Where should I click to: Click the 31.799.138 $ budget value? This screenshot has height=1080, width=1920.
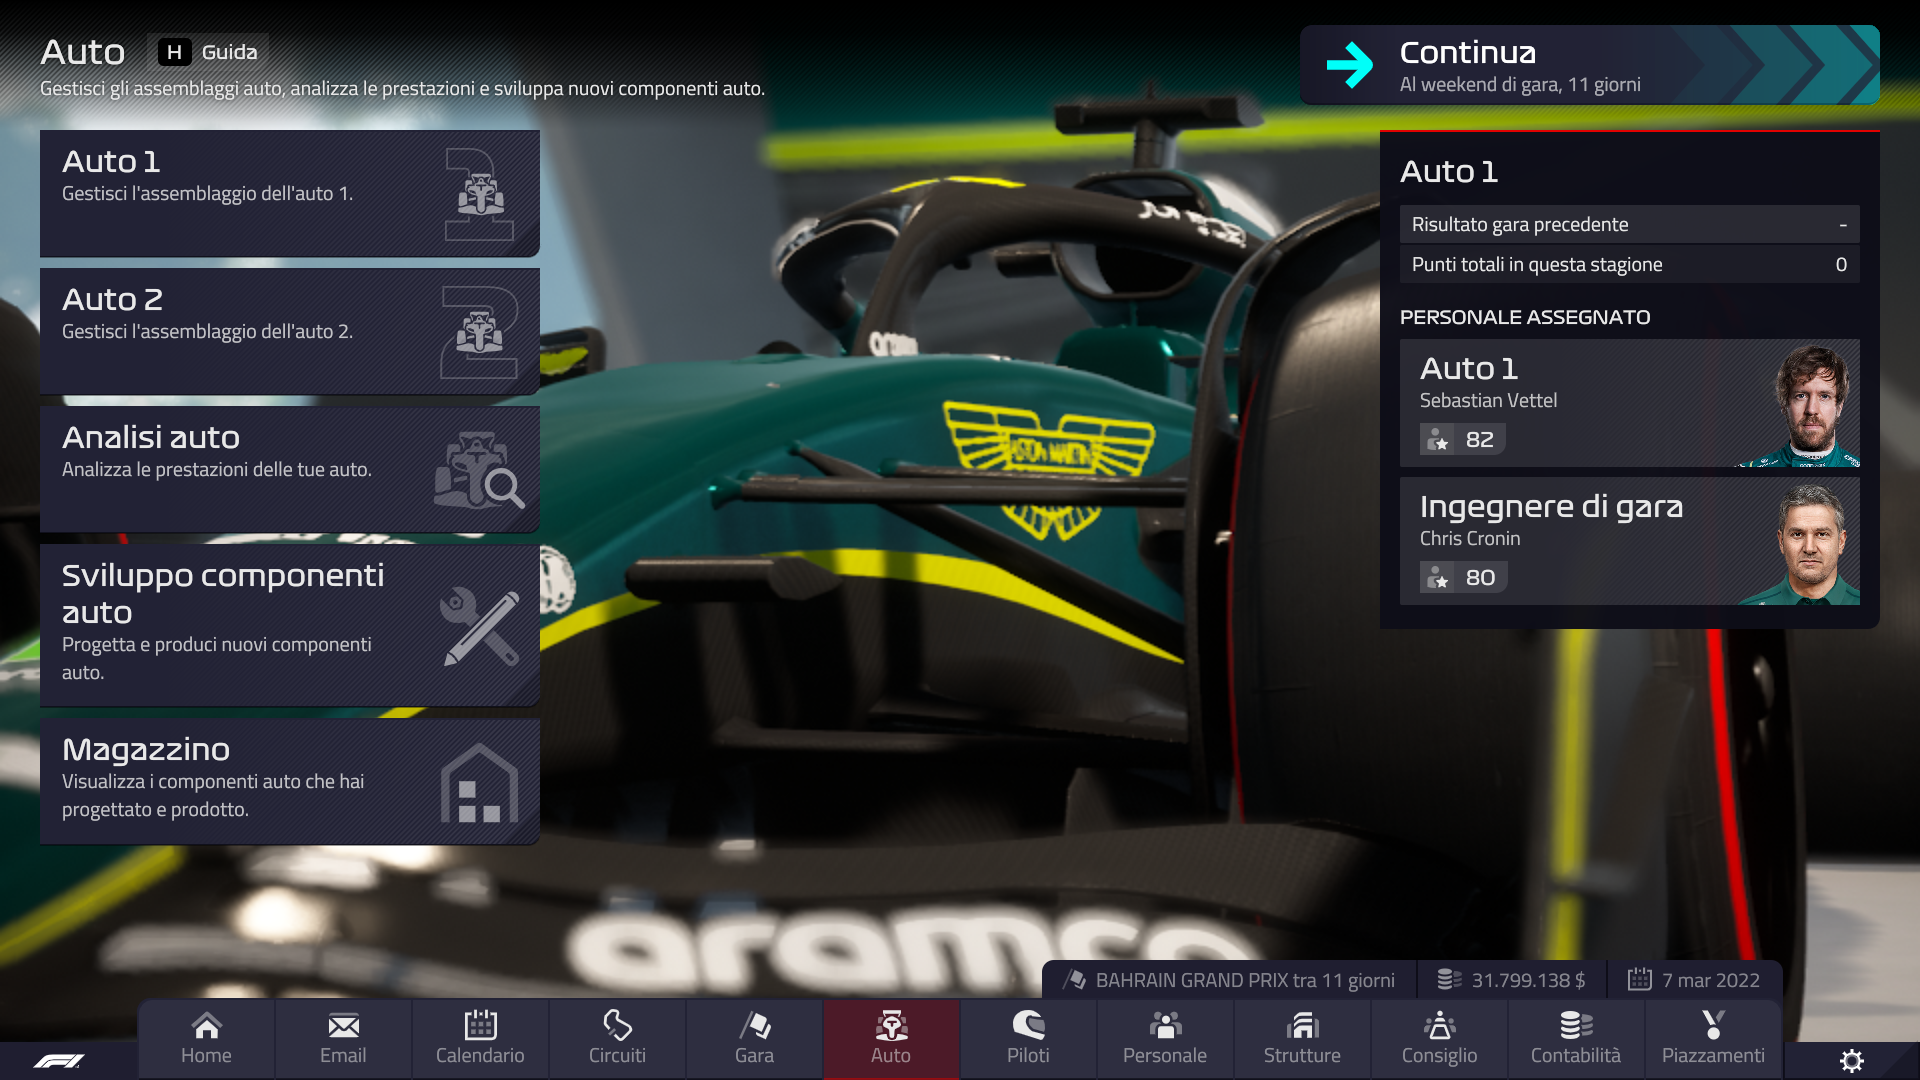(1528, 980)
